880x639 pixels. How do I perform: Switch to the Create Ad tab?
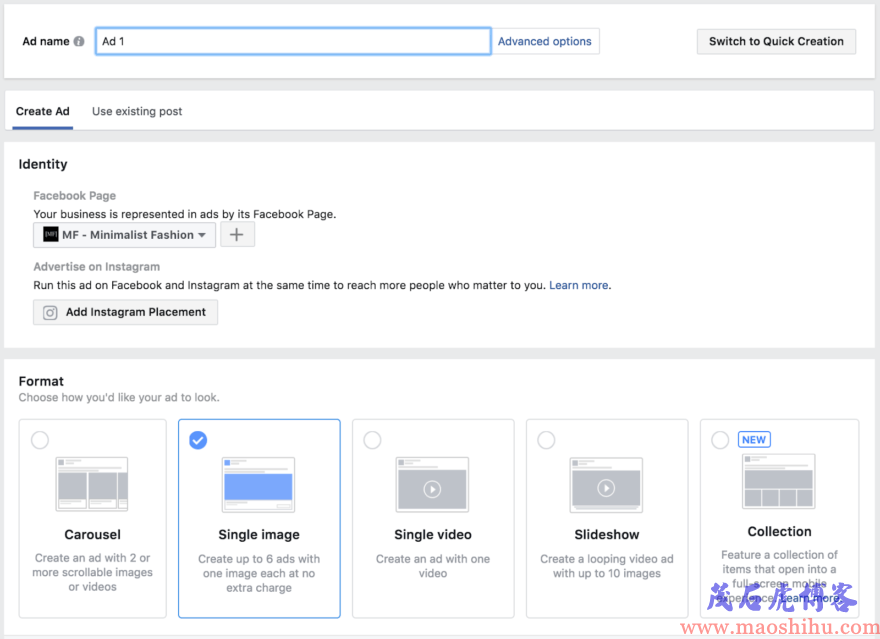[43, 111]
